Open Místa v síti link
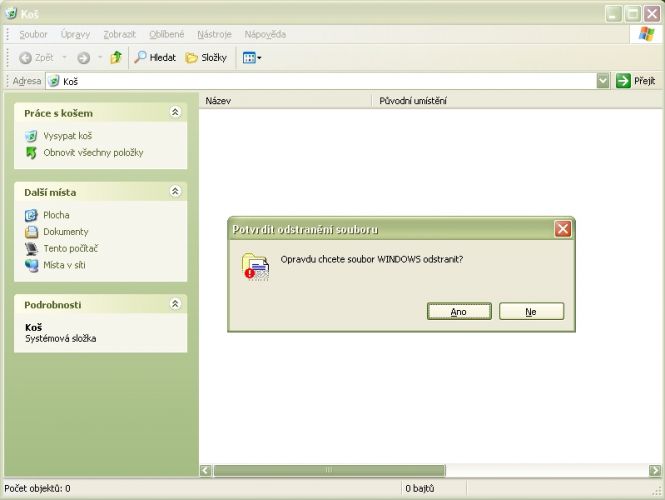Image resolution: width=665 pixels, height=500 pixels. (x=64, y=265)
